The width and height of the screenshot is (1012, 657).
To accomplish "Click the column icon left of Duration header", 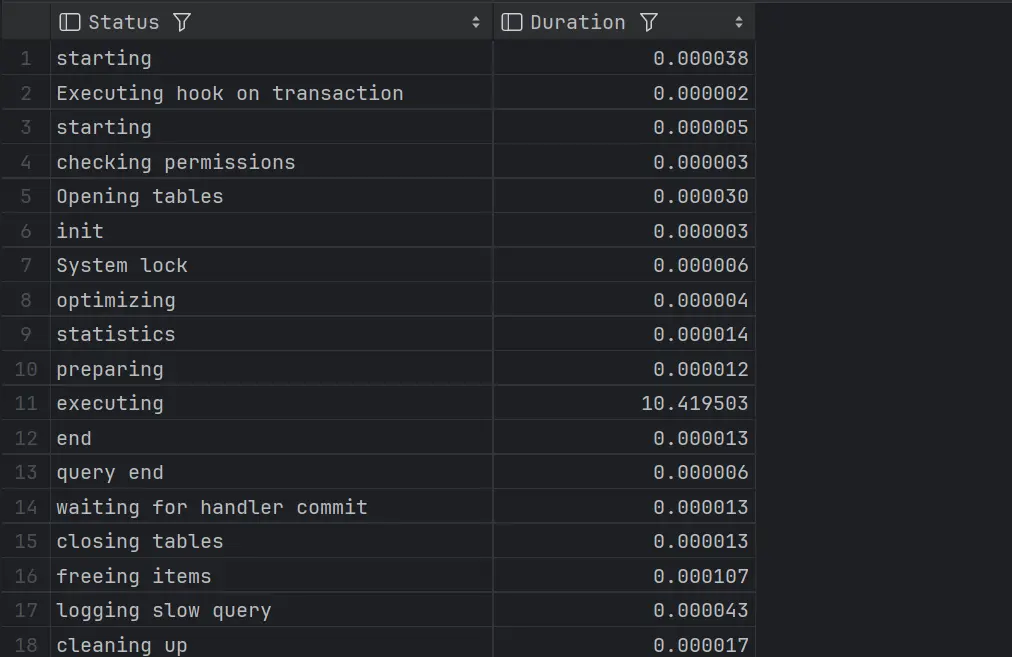I will pos(512,22).
